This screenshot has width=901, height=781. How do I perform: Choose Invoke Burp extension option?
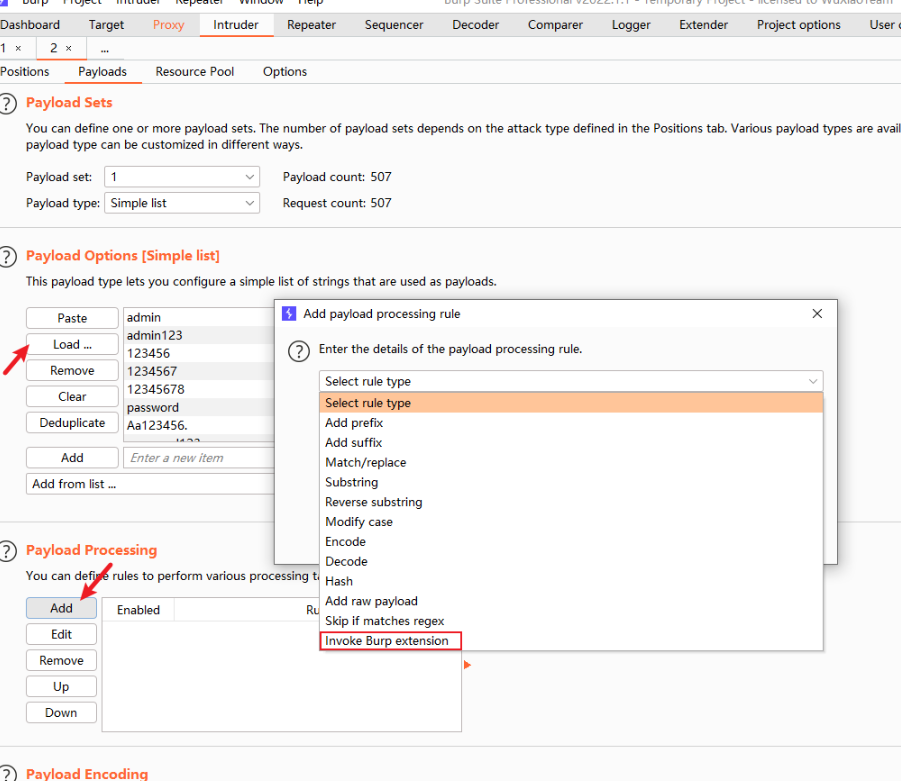click(571, 641)
